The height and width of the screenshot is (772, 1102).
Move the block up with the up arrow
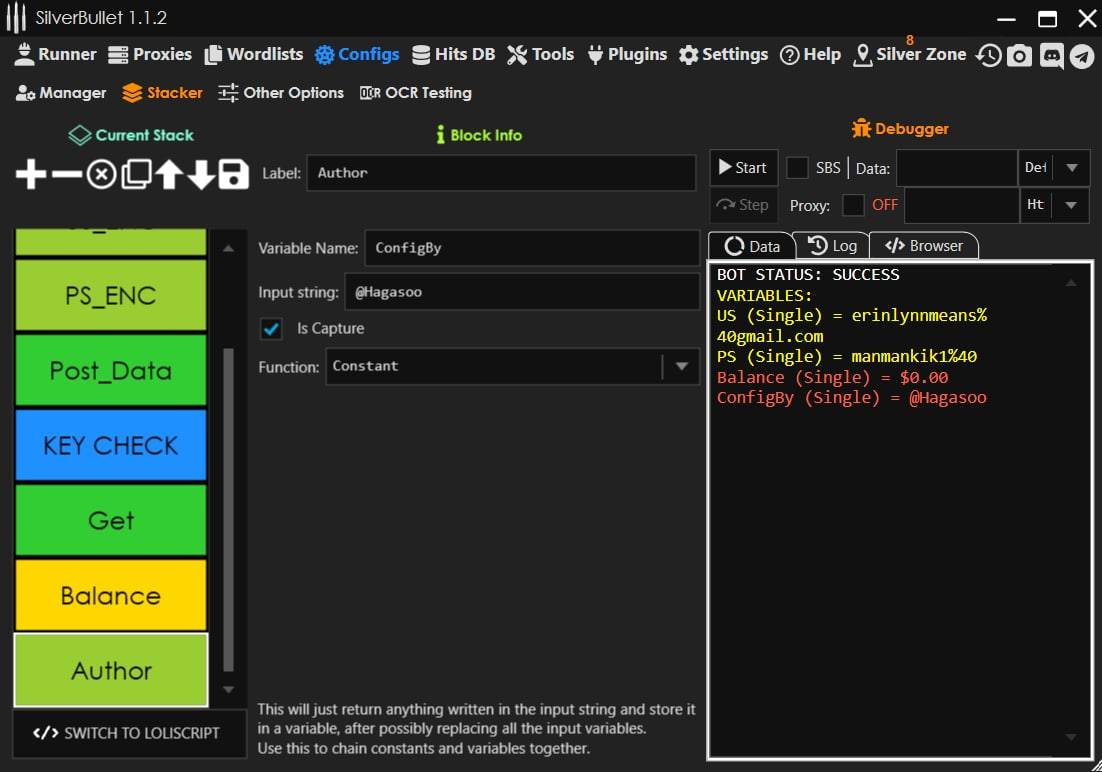coord(168,175)
